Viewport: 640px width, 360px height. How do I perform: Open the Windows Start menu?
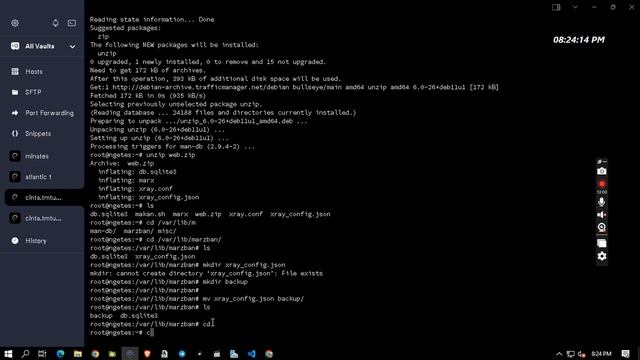[x=8, y=354]
